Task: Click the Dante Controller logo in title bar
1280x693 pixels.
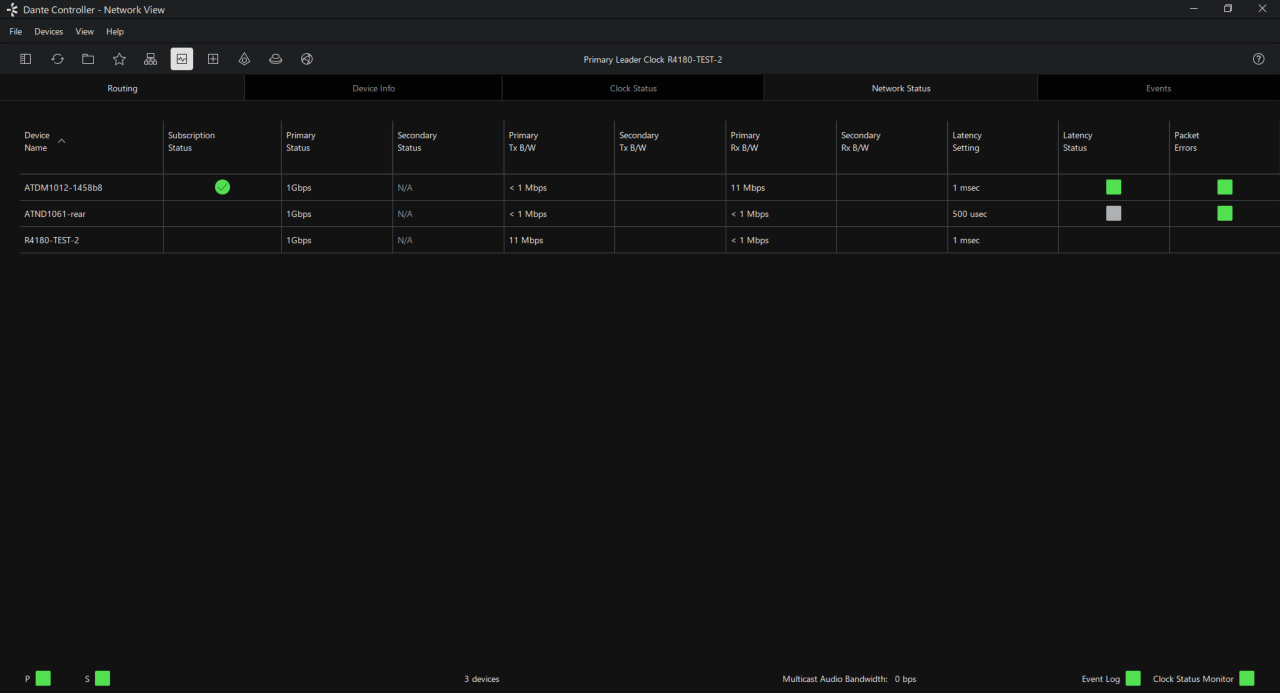Action: coord(12,9)
